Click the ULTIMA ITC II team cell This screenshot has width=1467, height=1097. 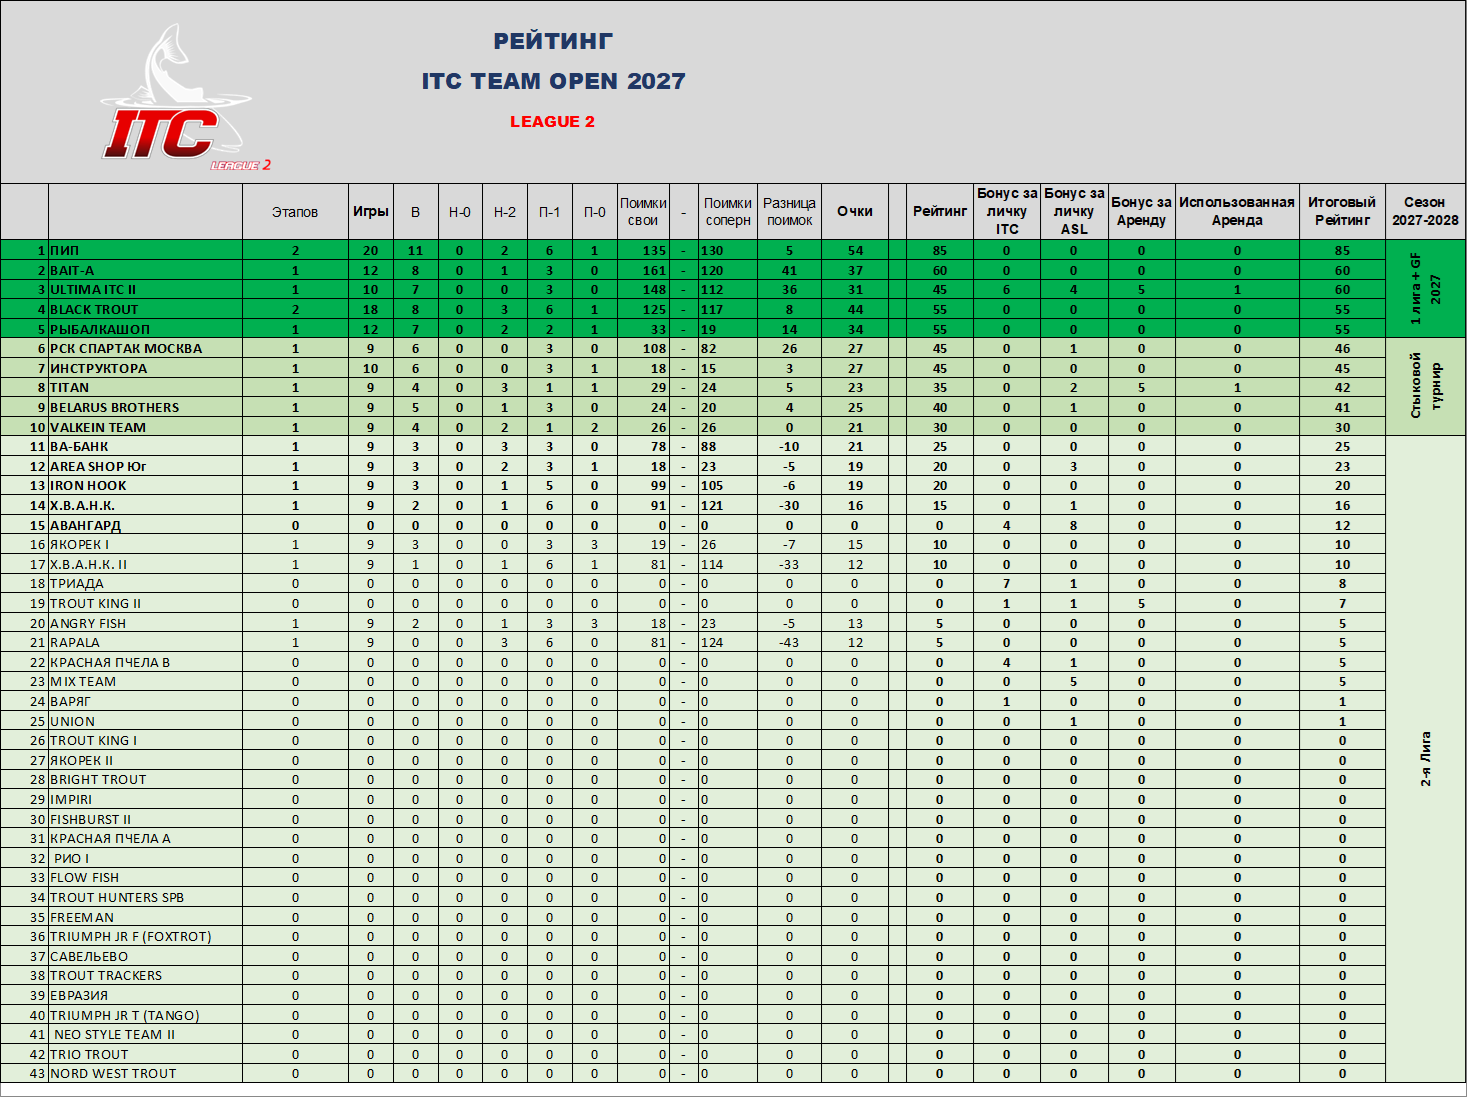[145, 290]
